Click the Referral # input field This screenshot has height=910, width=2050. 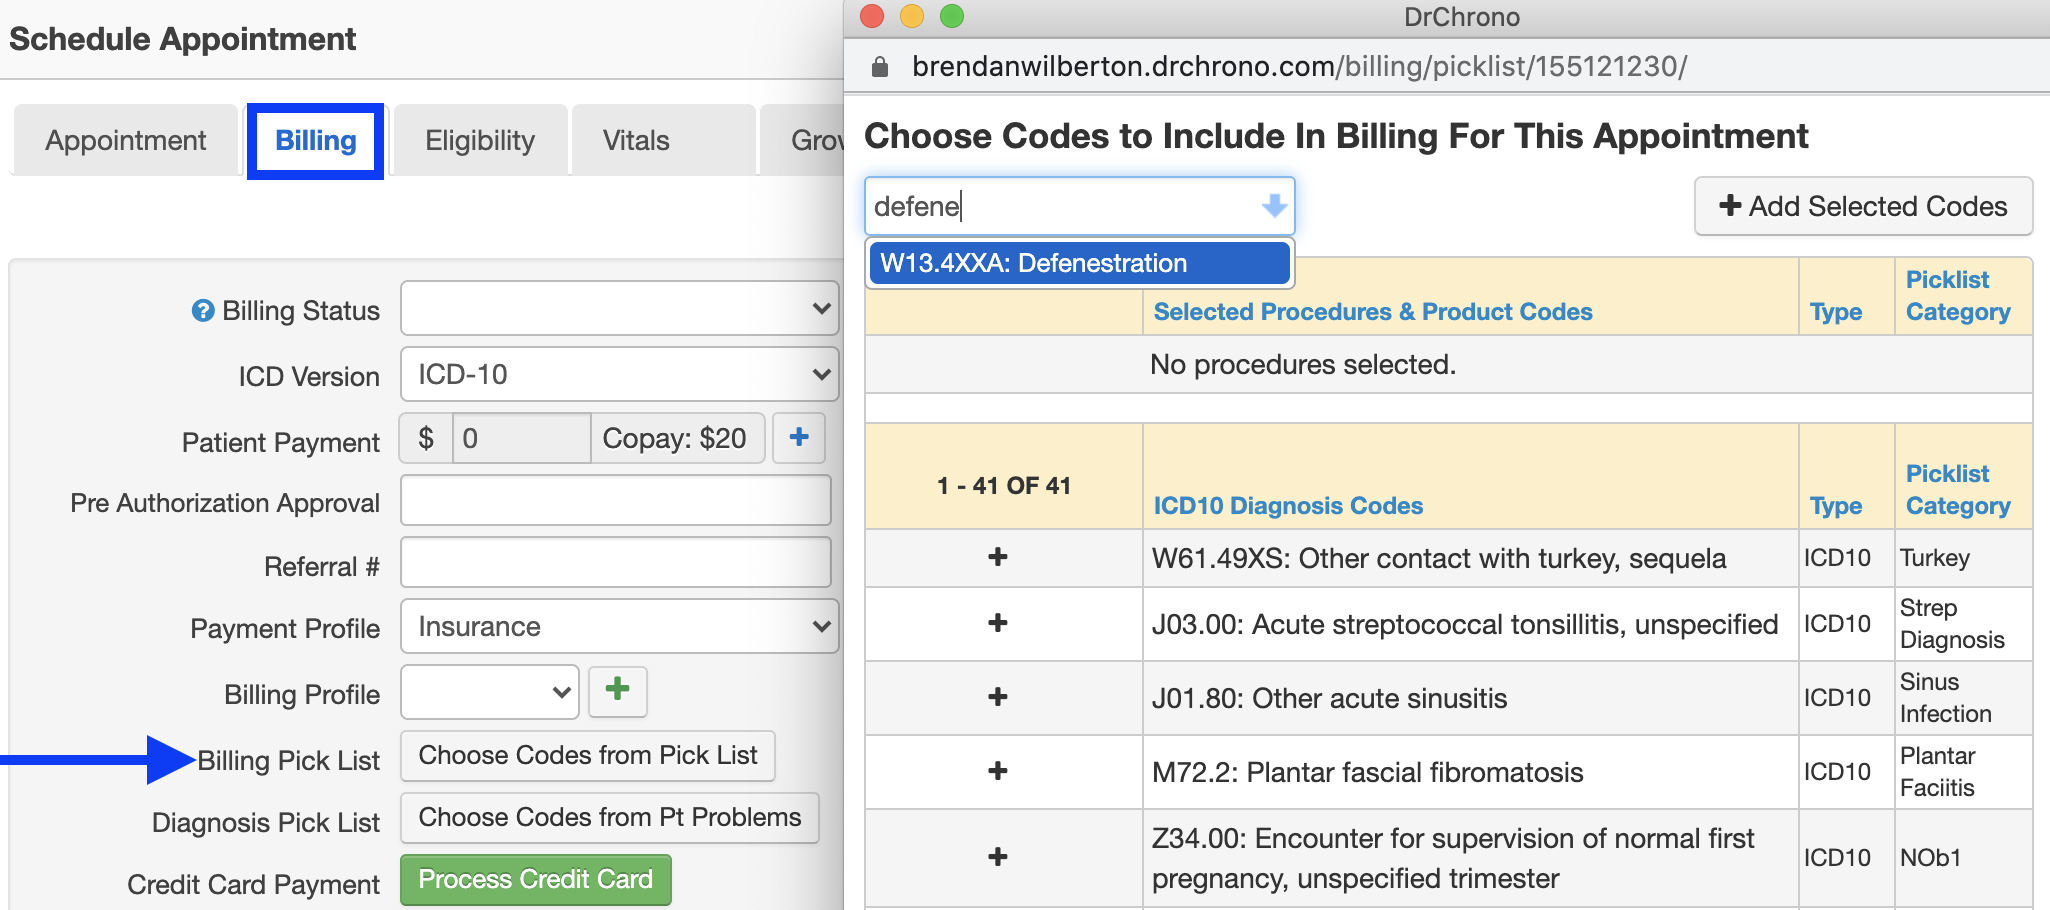coord(616,562)
